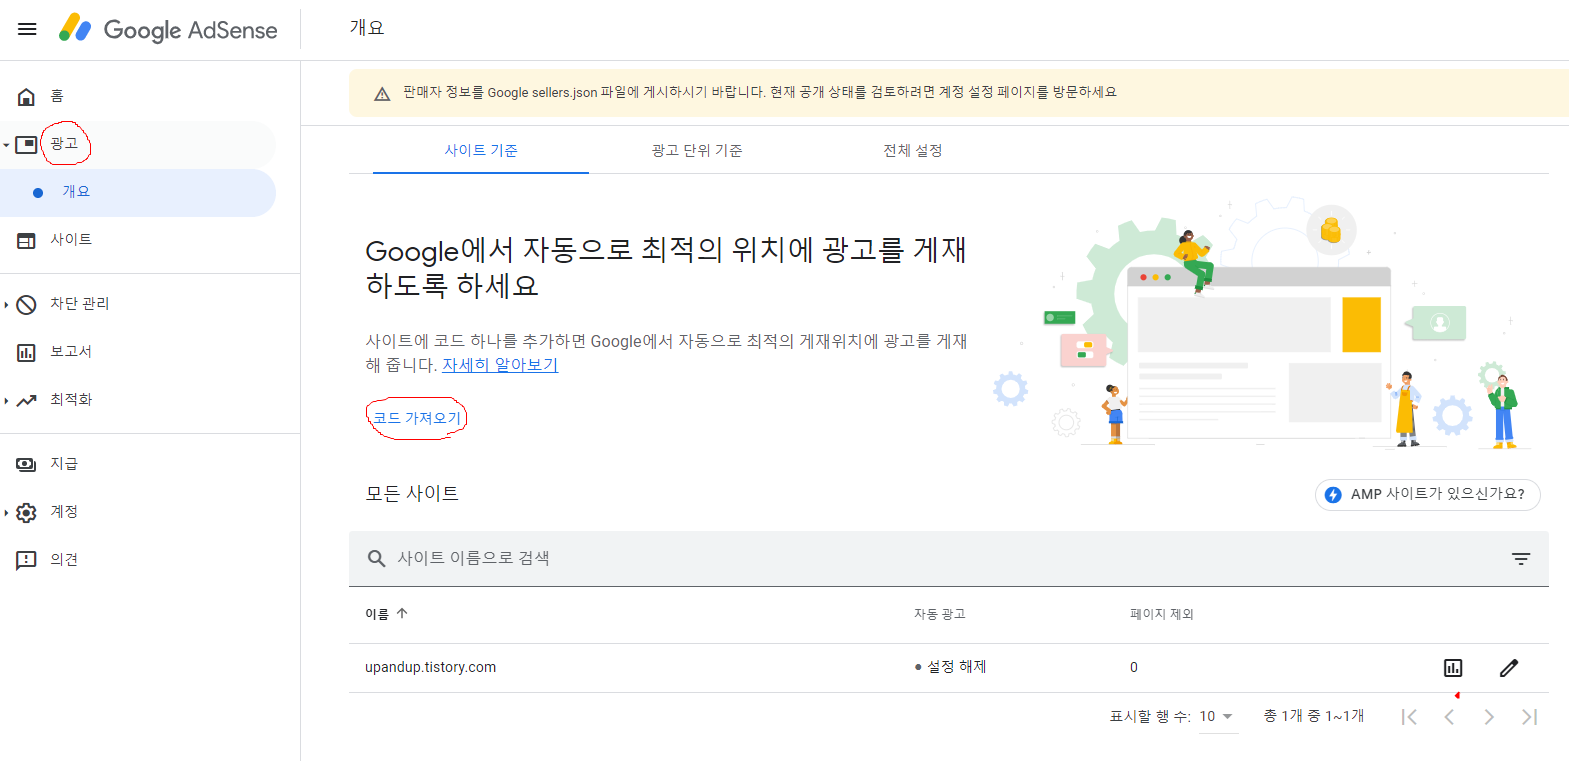The height and width of the screenshot is (761, 1569).
Task: Click the auto ads illustration image
Action: pos(1260,322)
